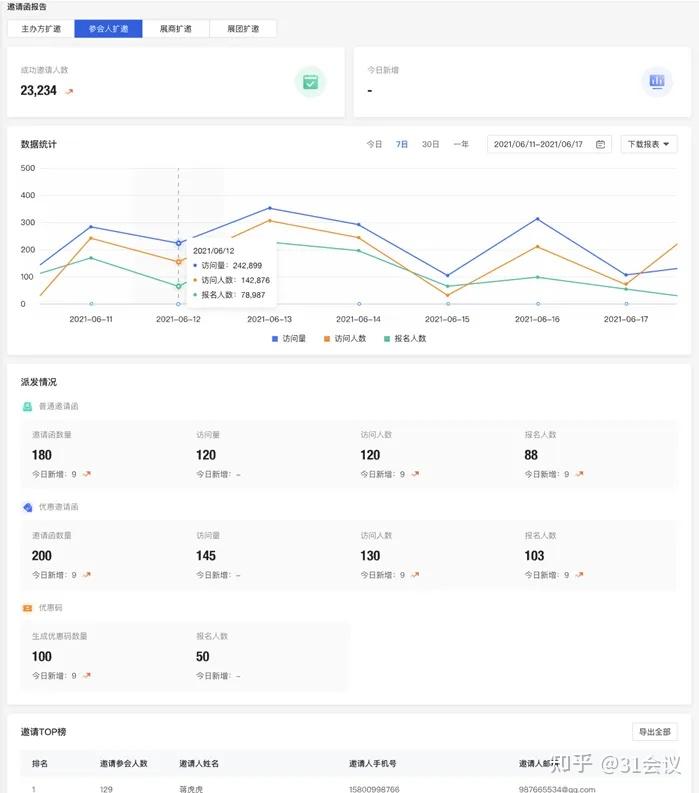The width and height of the screenshot is (699, 793).
Task: Click the orange 优惠码 ticket icon
Action: point(27,607)
